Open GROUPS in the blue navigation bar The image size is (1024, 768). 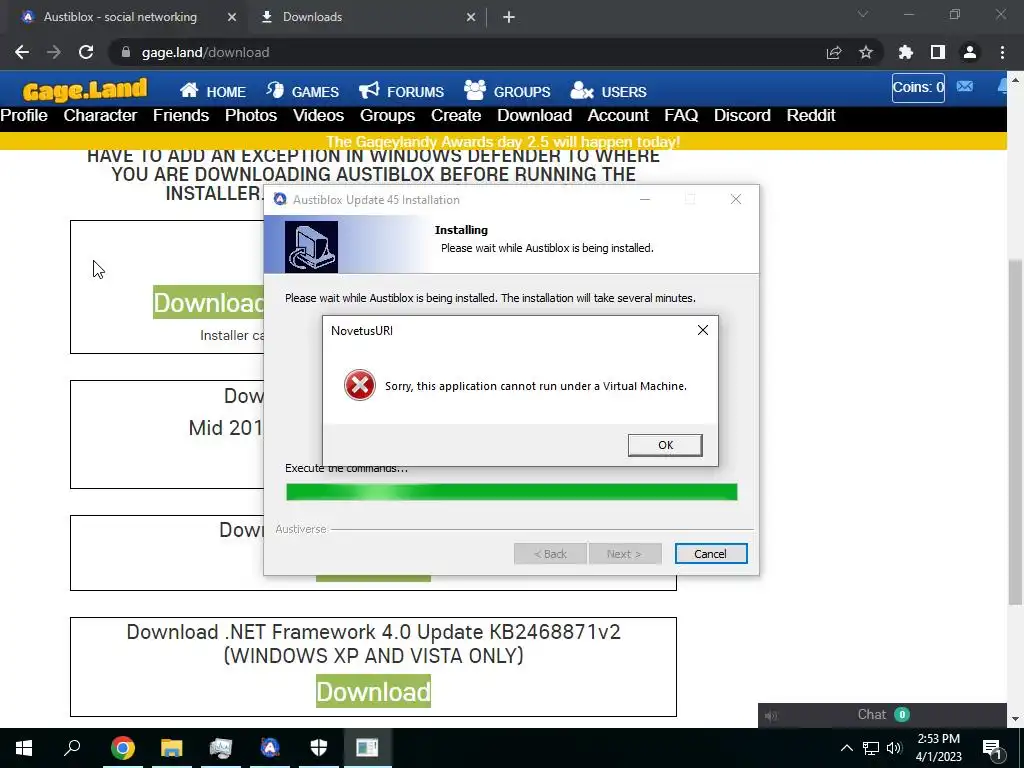pos(507,91)
